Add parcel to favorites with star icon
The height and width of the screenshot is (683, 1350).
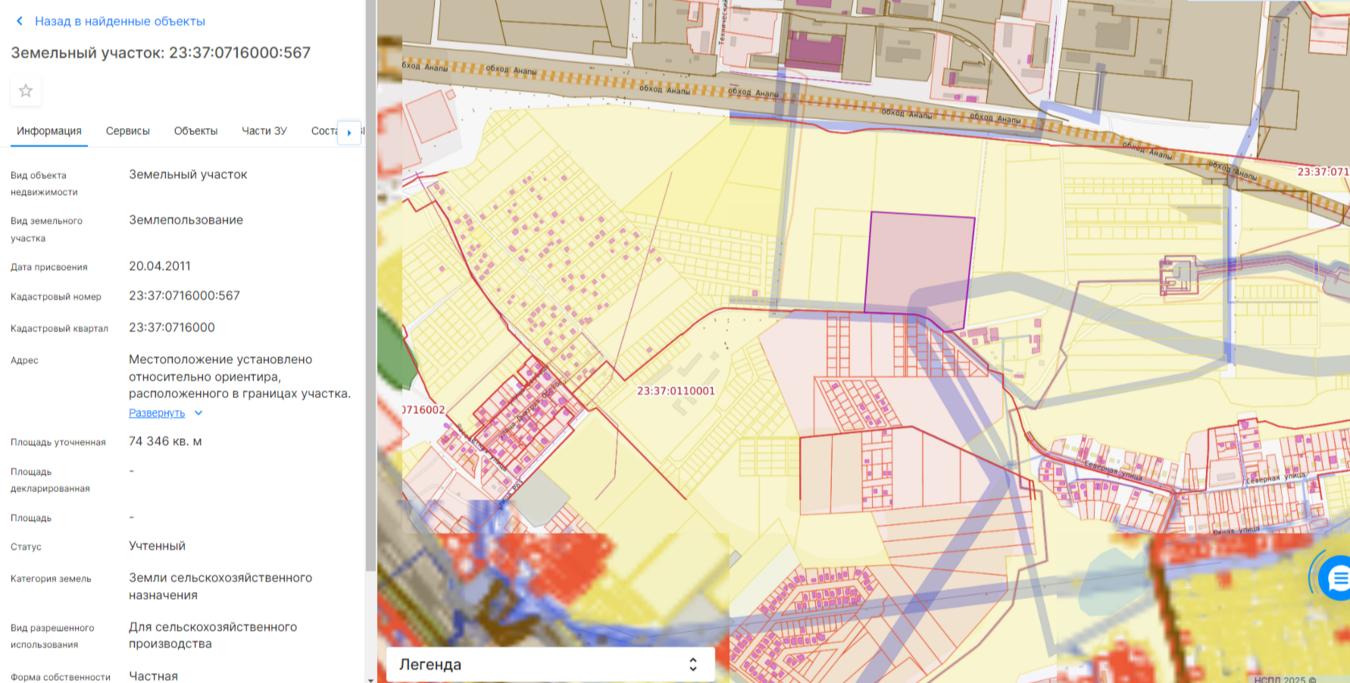tap(26, 91)
